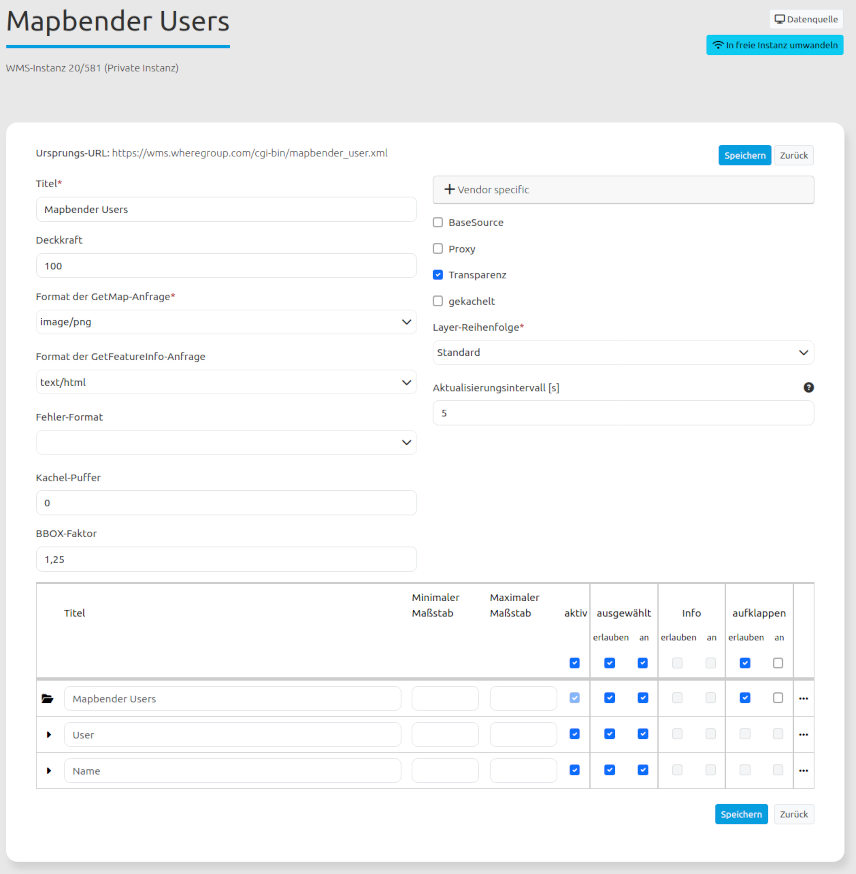The image size is (856, 874).
Task: Toggle the Proxy checkbox
Action: [x=438, y=248]
